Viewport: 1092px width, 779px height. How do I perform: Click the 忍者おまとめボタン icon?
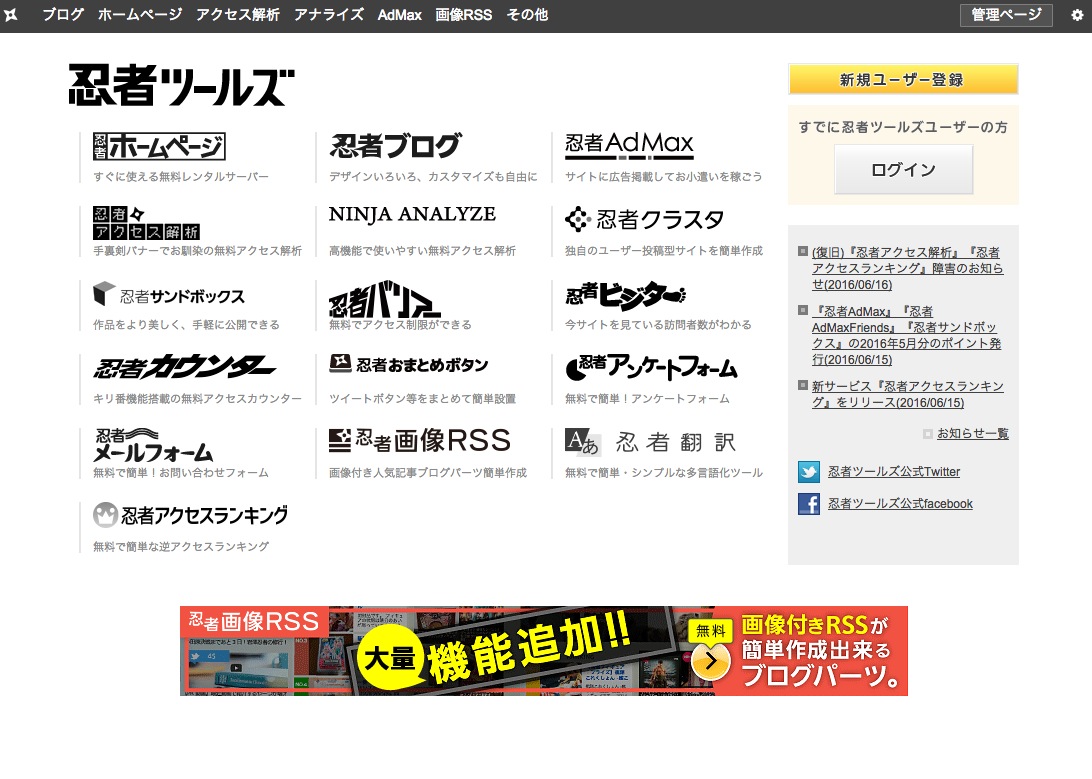point(339,364)
